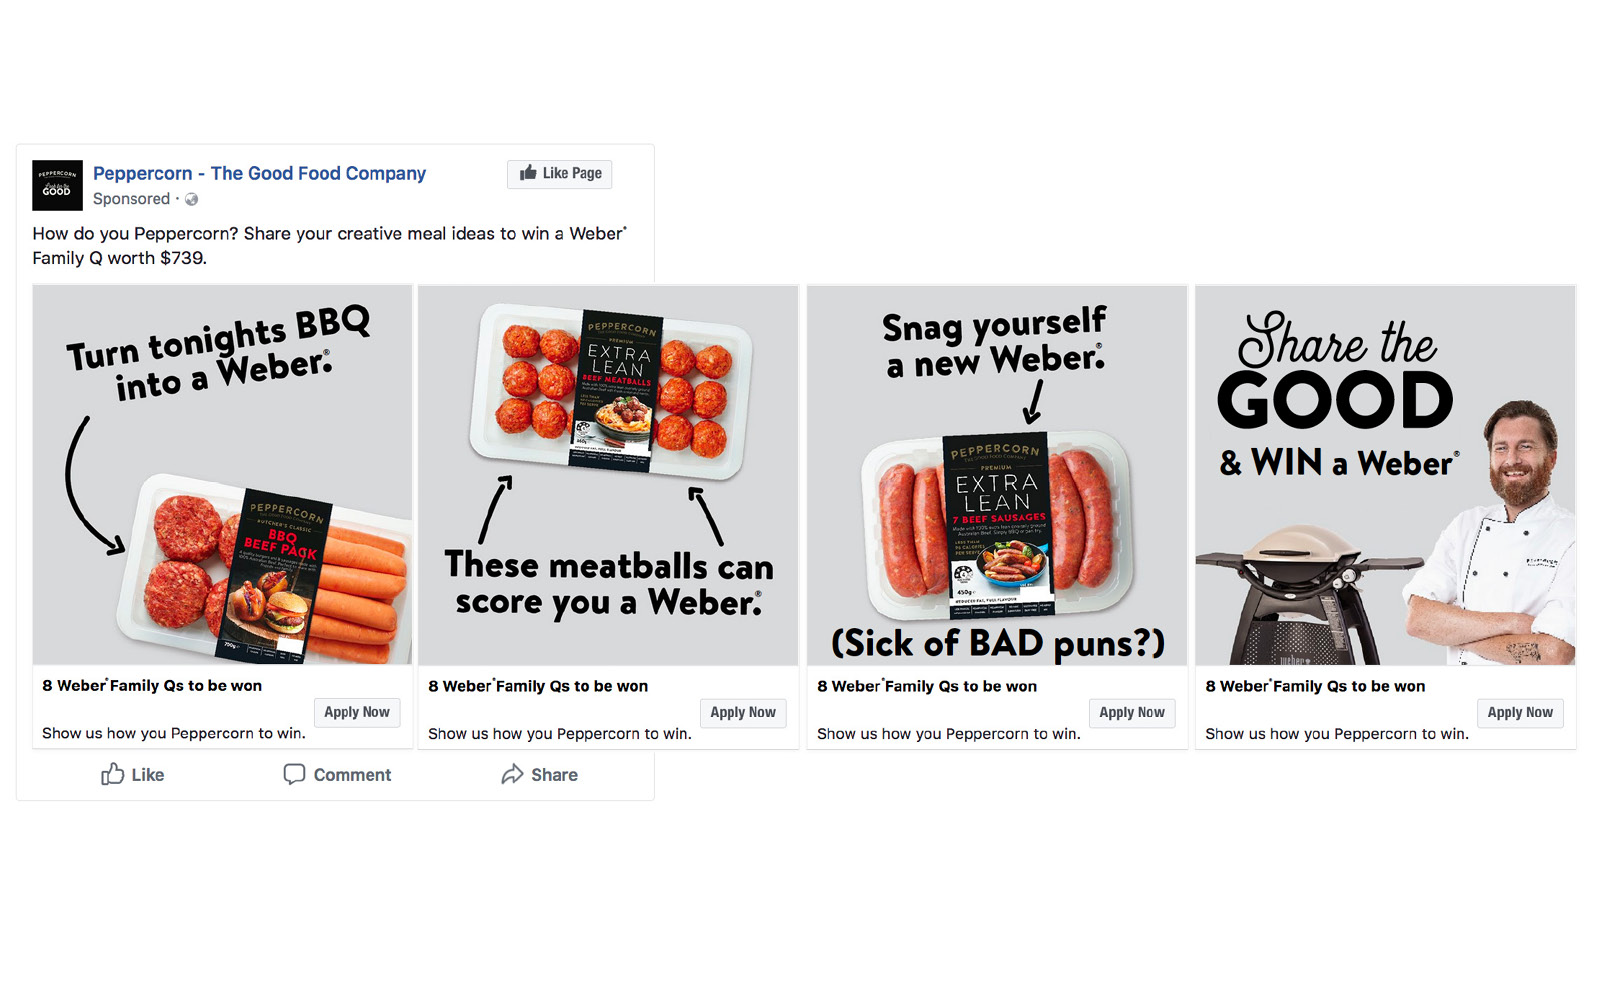The image size is (1600, 1000).
Task: Click Apply Now on the Share the Good card
Action: click(1520, 712)
